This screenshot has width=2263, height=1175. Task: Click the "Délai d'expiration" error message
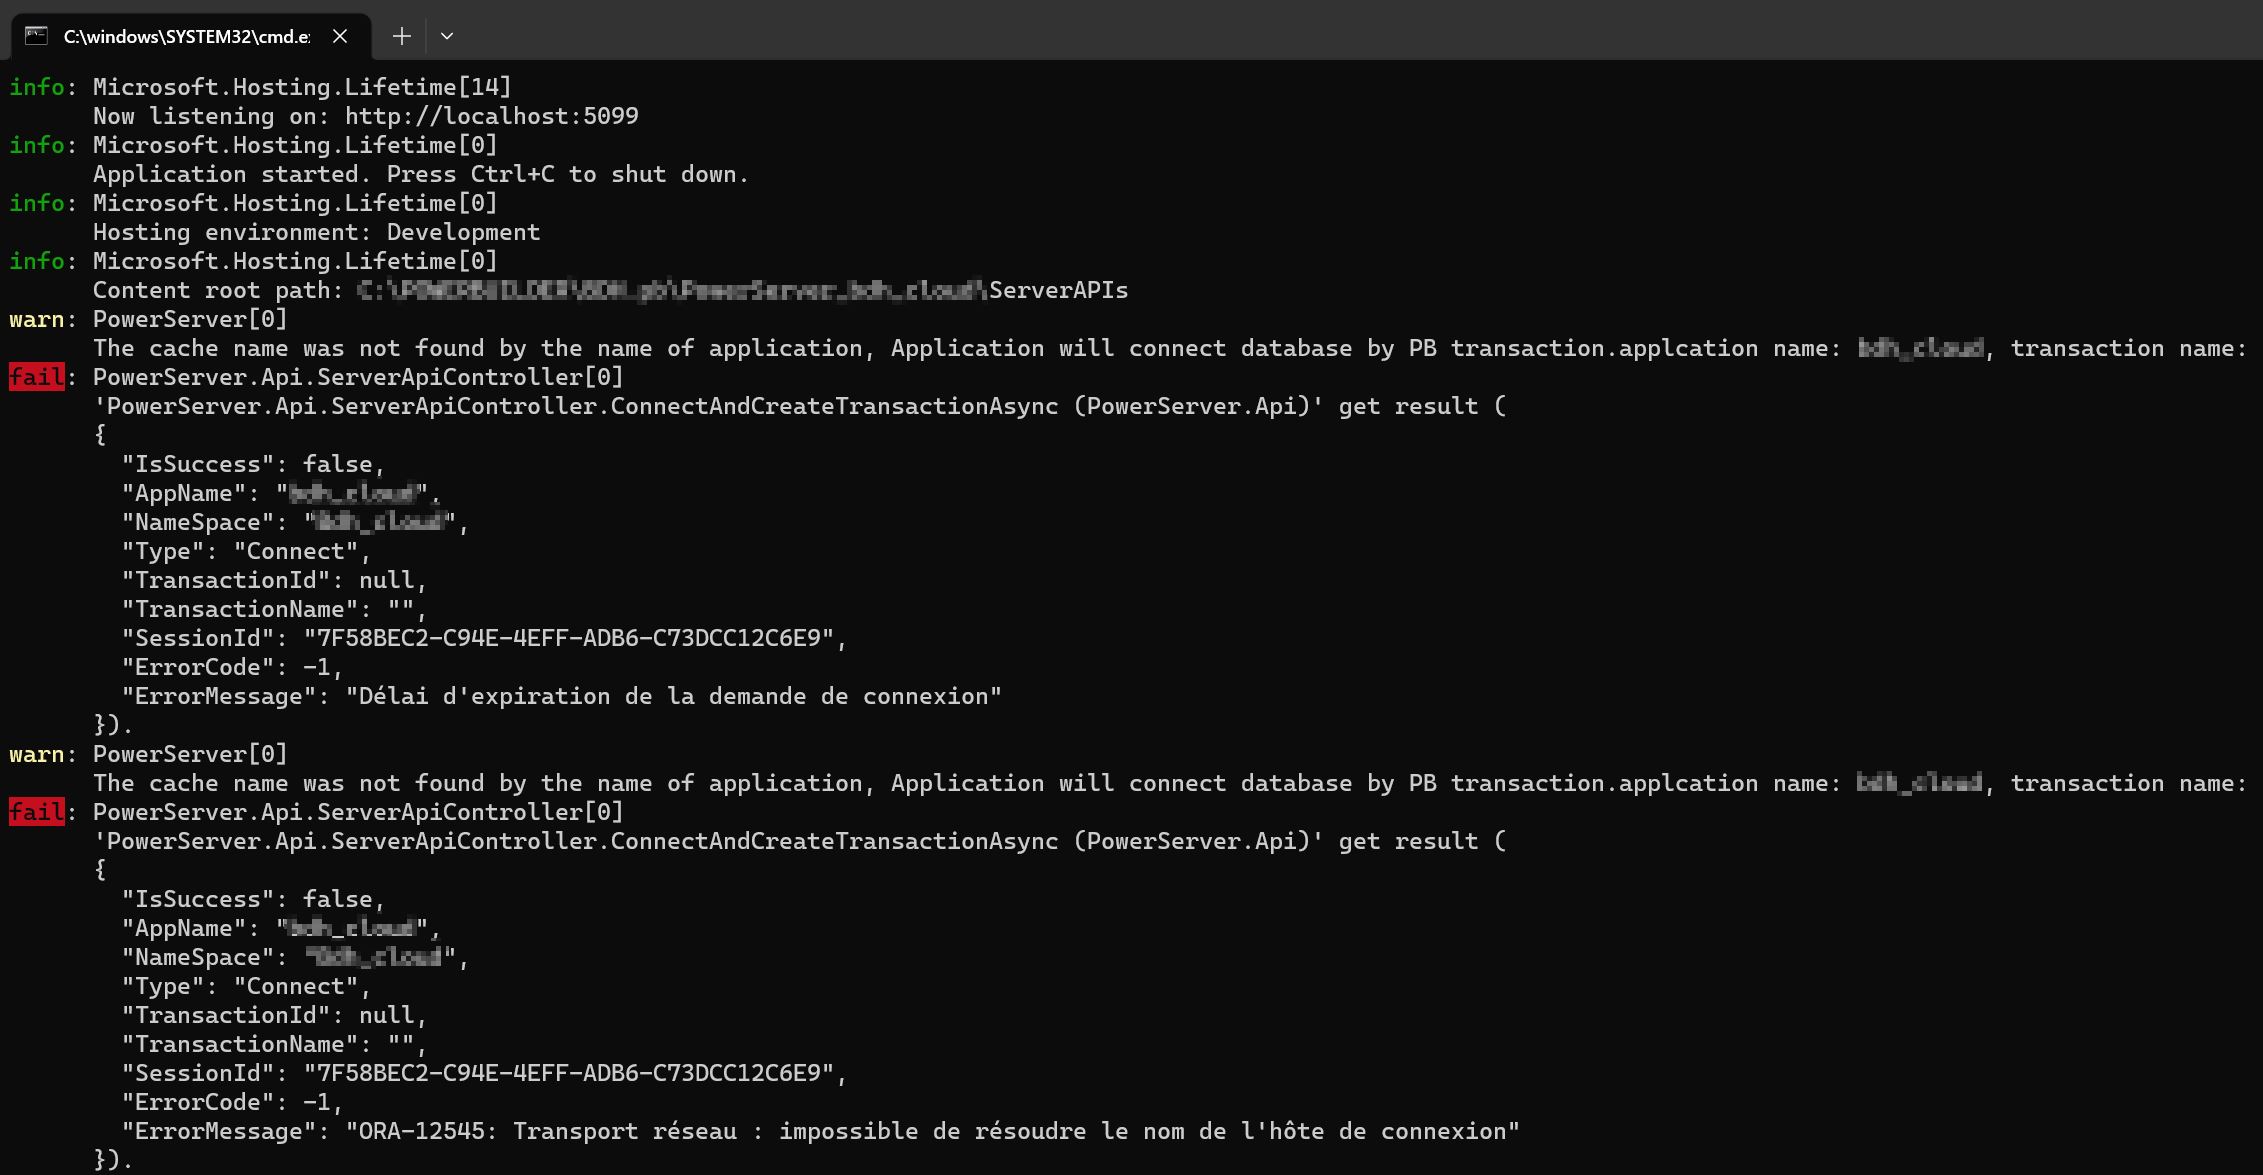[x=673, y=696]
